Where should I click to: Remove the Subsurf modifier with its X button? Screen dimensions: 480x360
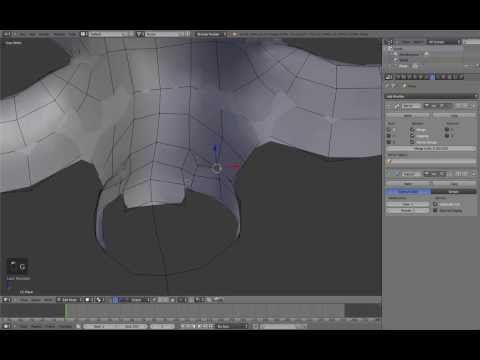point(473,174)
